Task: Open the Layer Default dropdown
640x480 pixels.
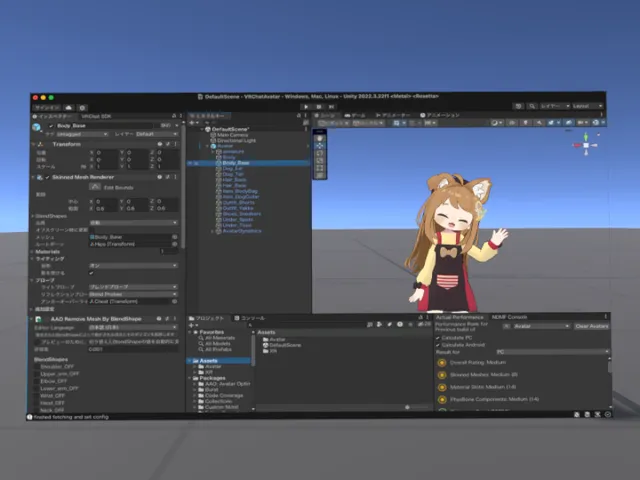Action: point(156,134)
